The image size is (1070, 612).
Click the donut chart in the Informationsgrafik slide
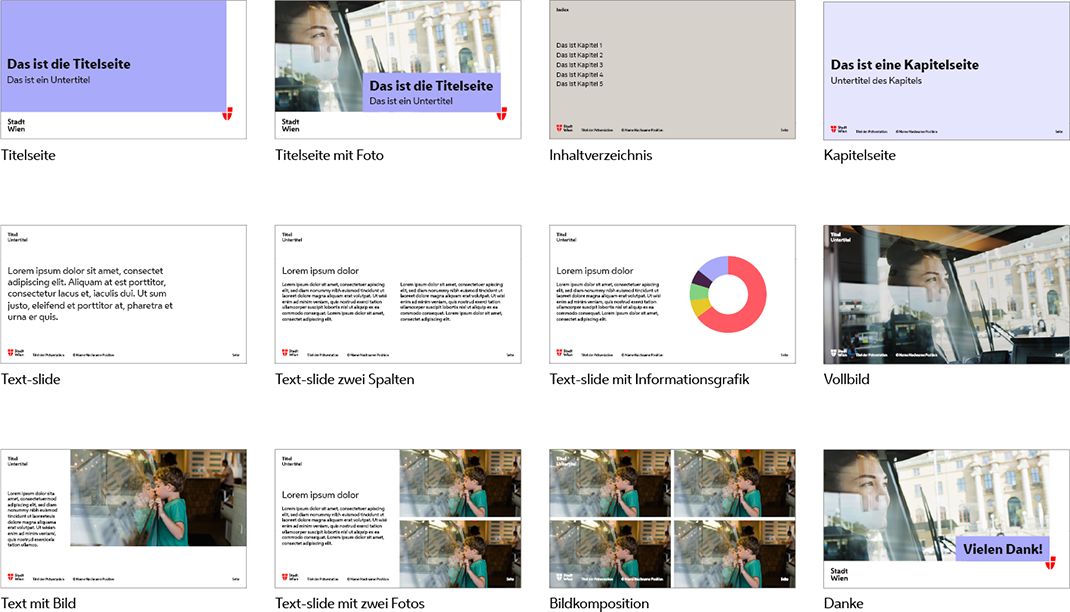point(728,294)
